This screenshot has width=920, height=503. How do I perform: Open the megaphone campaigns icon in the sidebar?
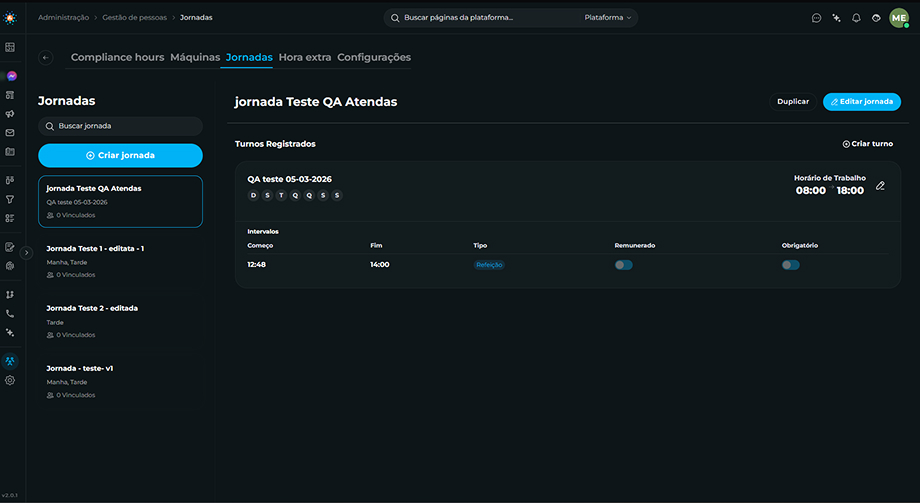click(10, 114)
